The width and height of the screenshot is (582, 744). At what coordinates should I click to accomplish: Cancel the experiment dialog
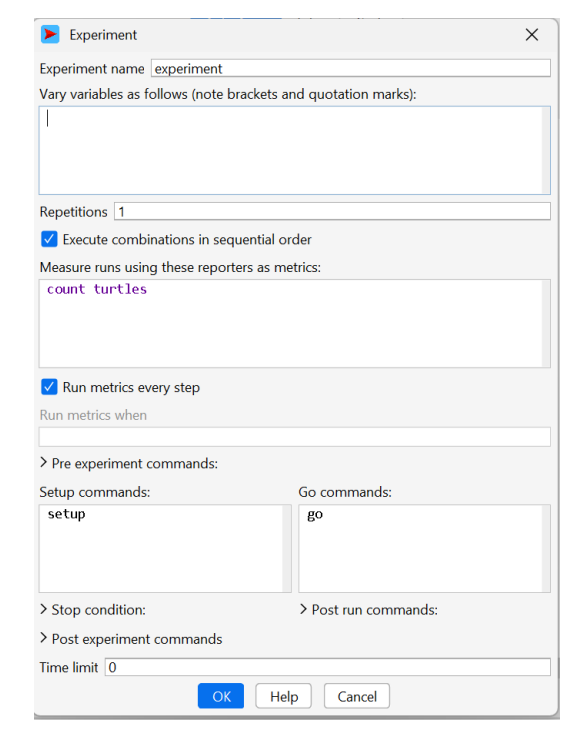pos(357,696)
